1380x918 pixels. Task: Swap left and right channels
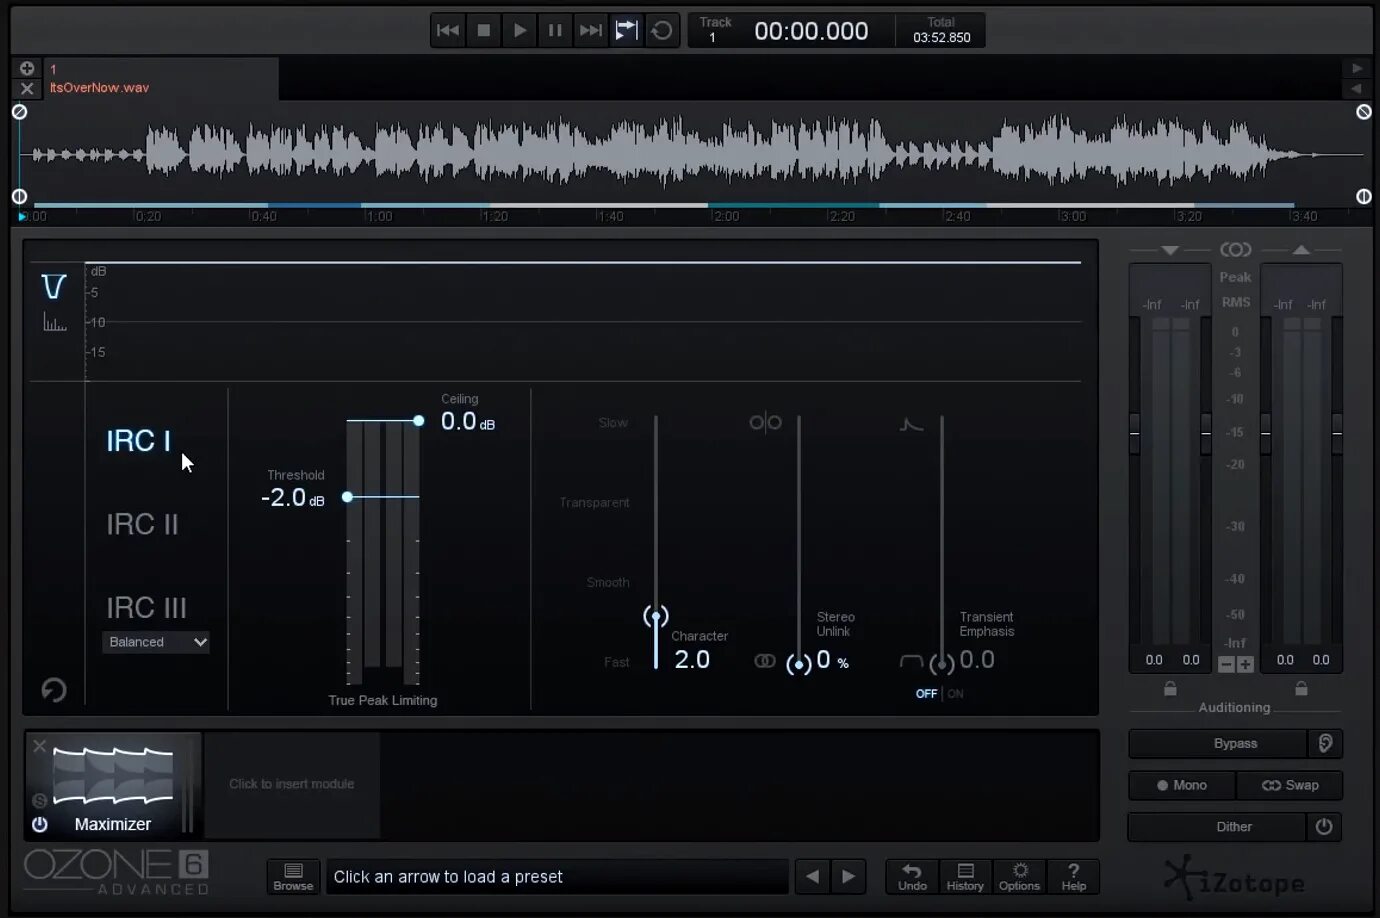[1290, 786]
